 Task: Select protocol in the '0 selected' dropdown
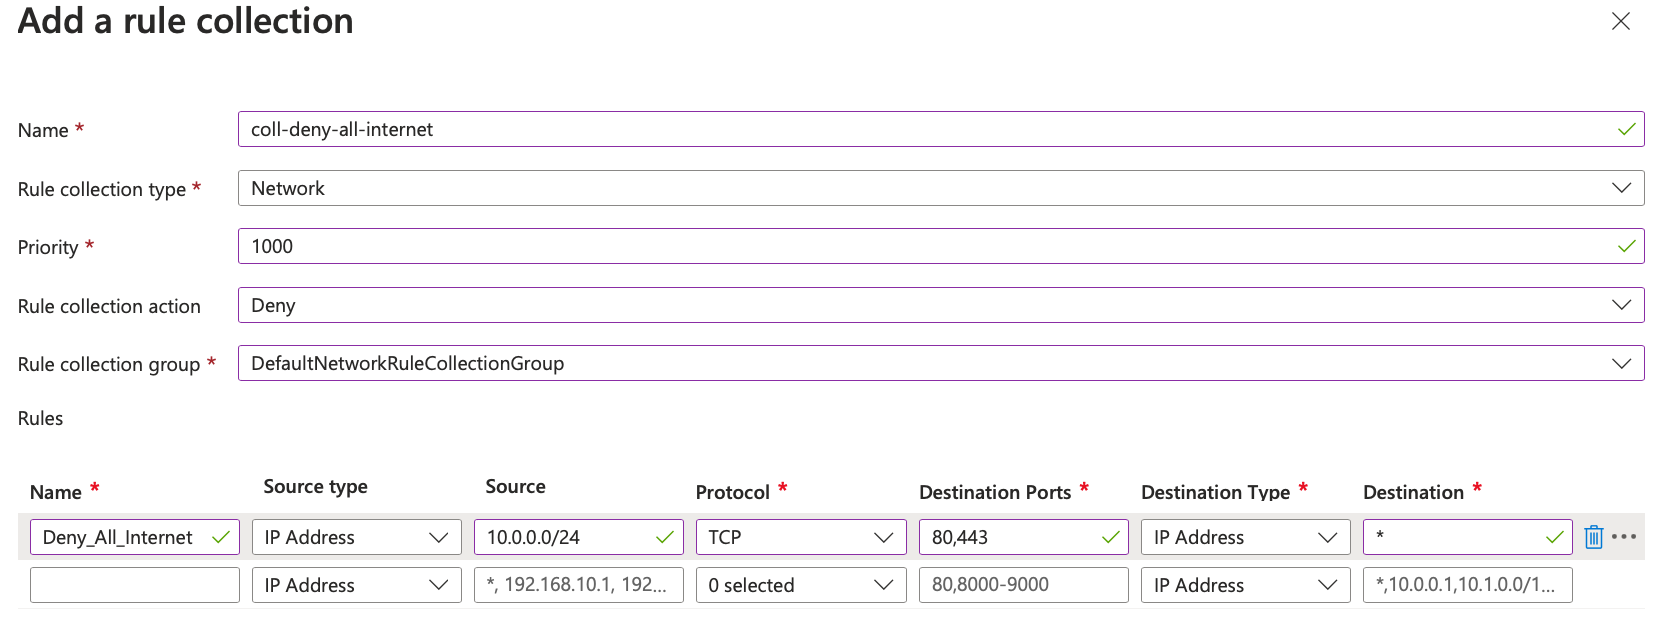point(800,585)
